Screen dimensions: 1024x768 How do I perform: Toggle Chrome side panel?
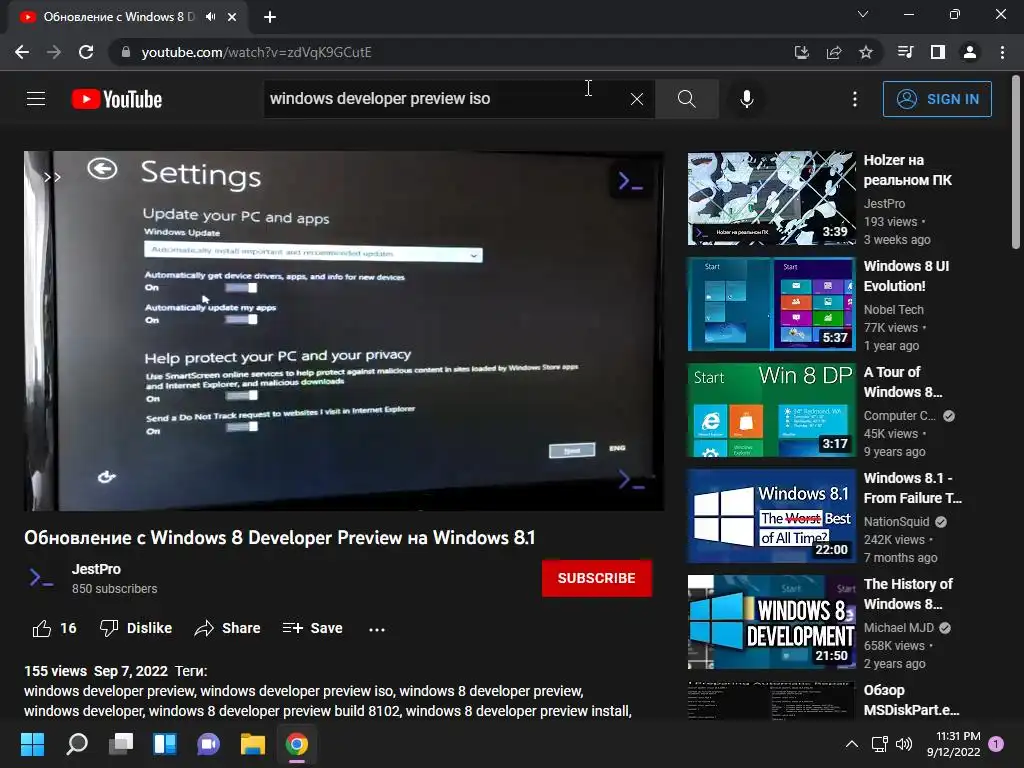click(x=938, y=52)
